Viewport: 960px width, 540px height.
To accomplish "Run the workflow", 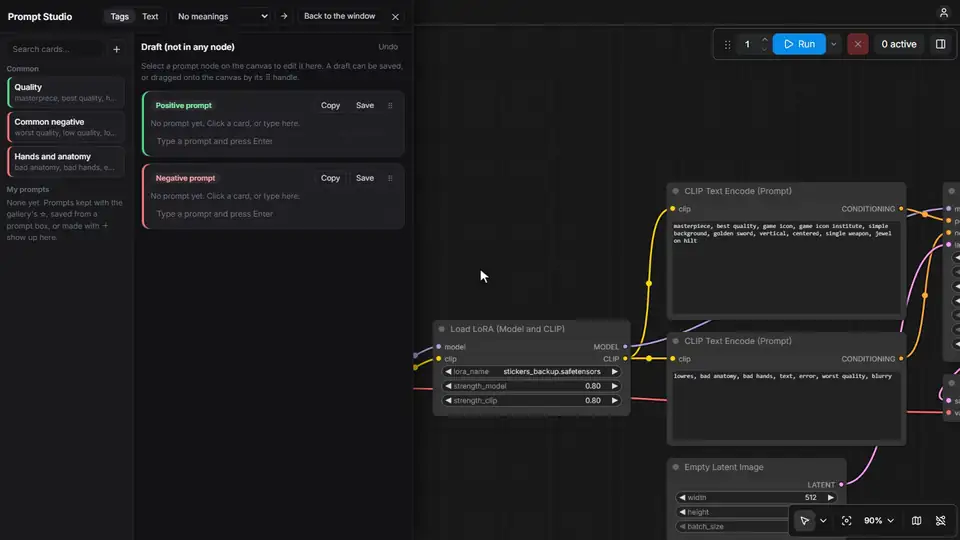I will click(x=799, y=44).
